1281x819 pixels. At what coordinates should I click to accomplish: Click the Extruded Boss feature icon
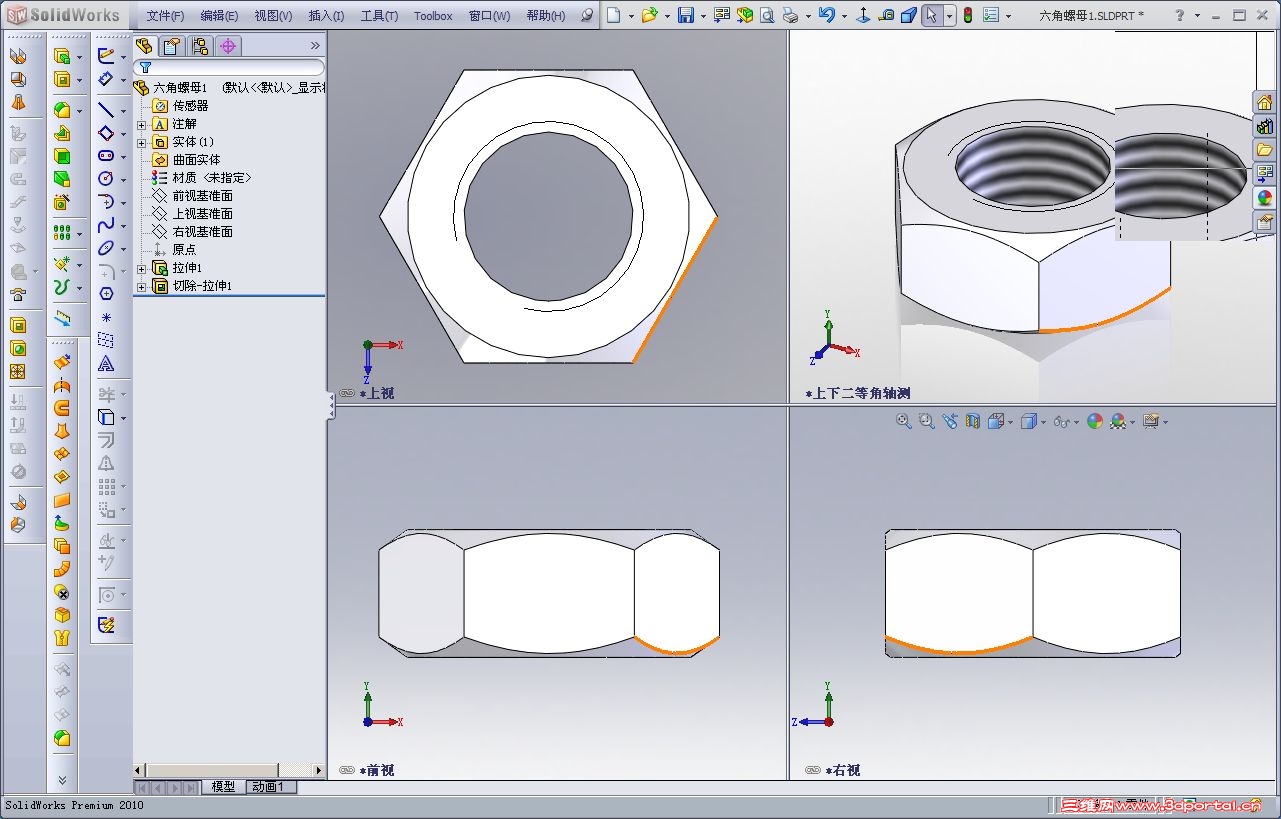click(x=62, y=56)
